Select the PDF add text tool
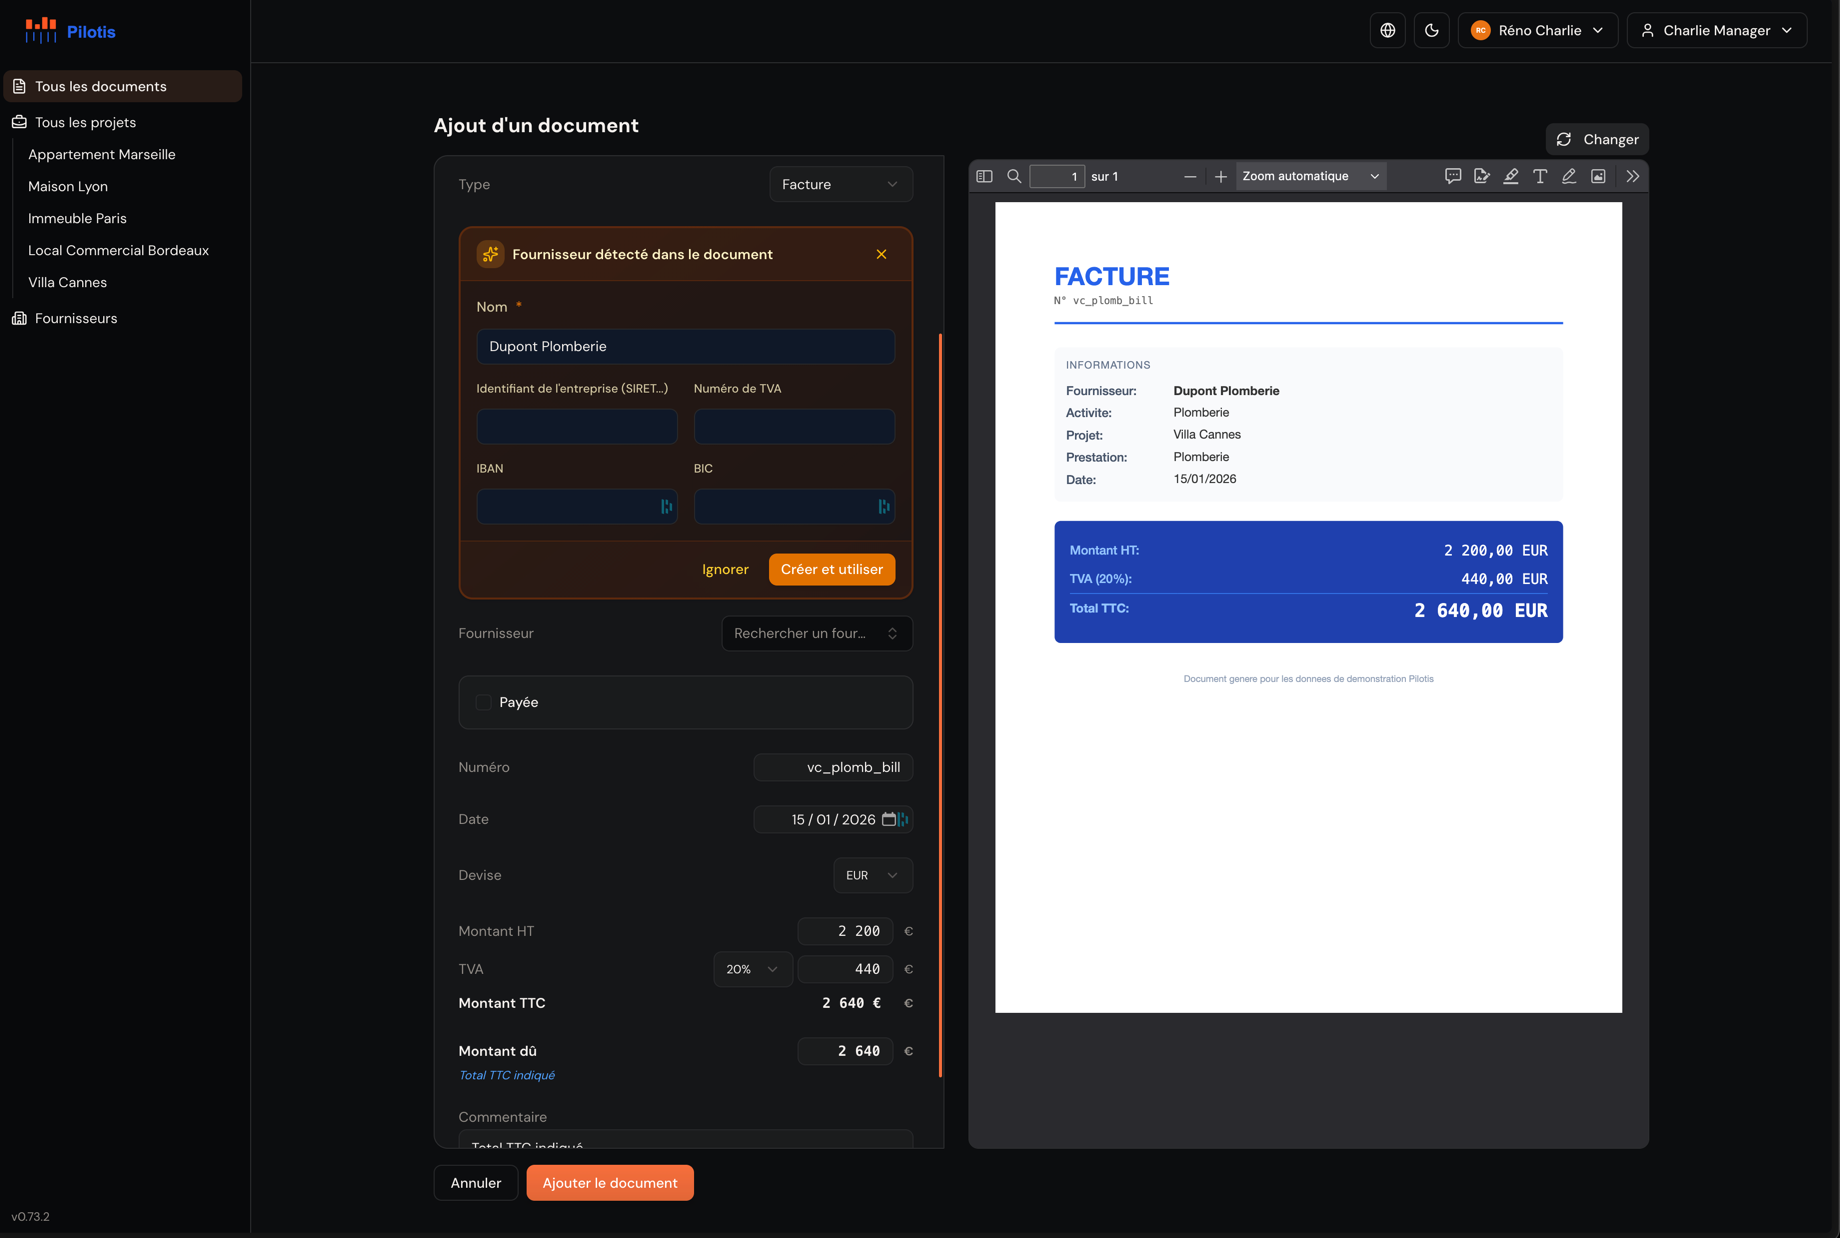The height and width of the screenshot is (1238, 1840). (1540, 176)
